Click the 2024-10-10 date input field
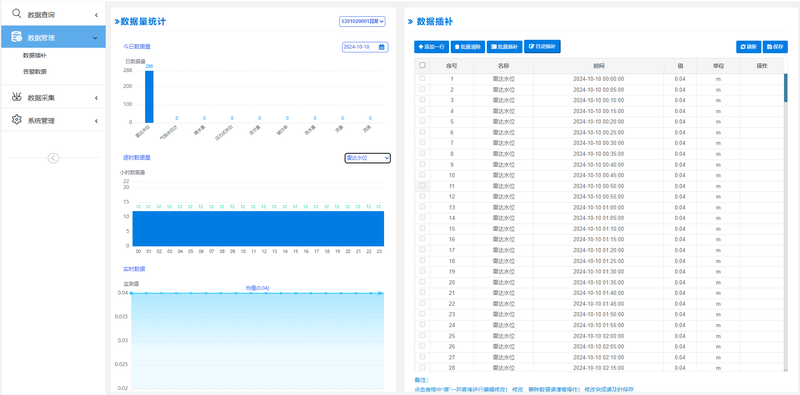 [x=365, y=47]
